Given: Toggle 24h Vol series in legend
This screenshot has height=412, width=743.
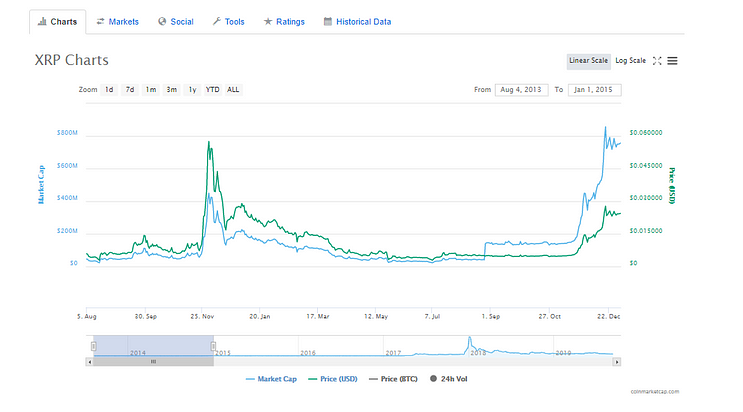Looking at the screenshot, I should (449, 379).
